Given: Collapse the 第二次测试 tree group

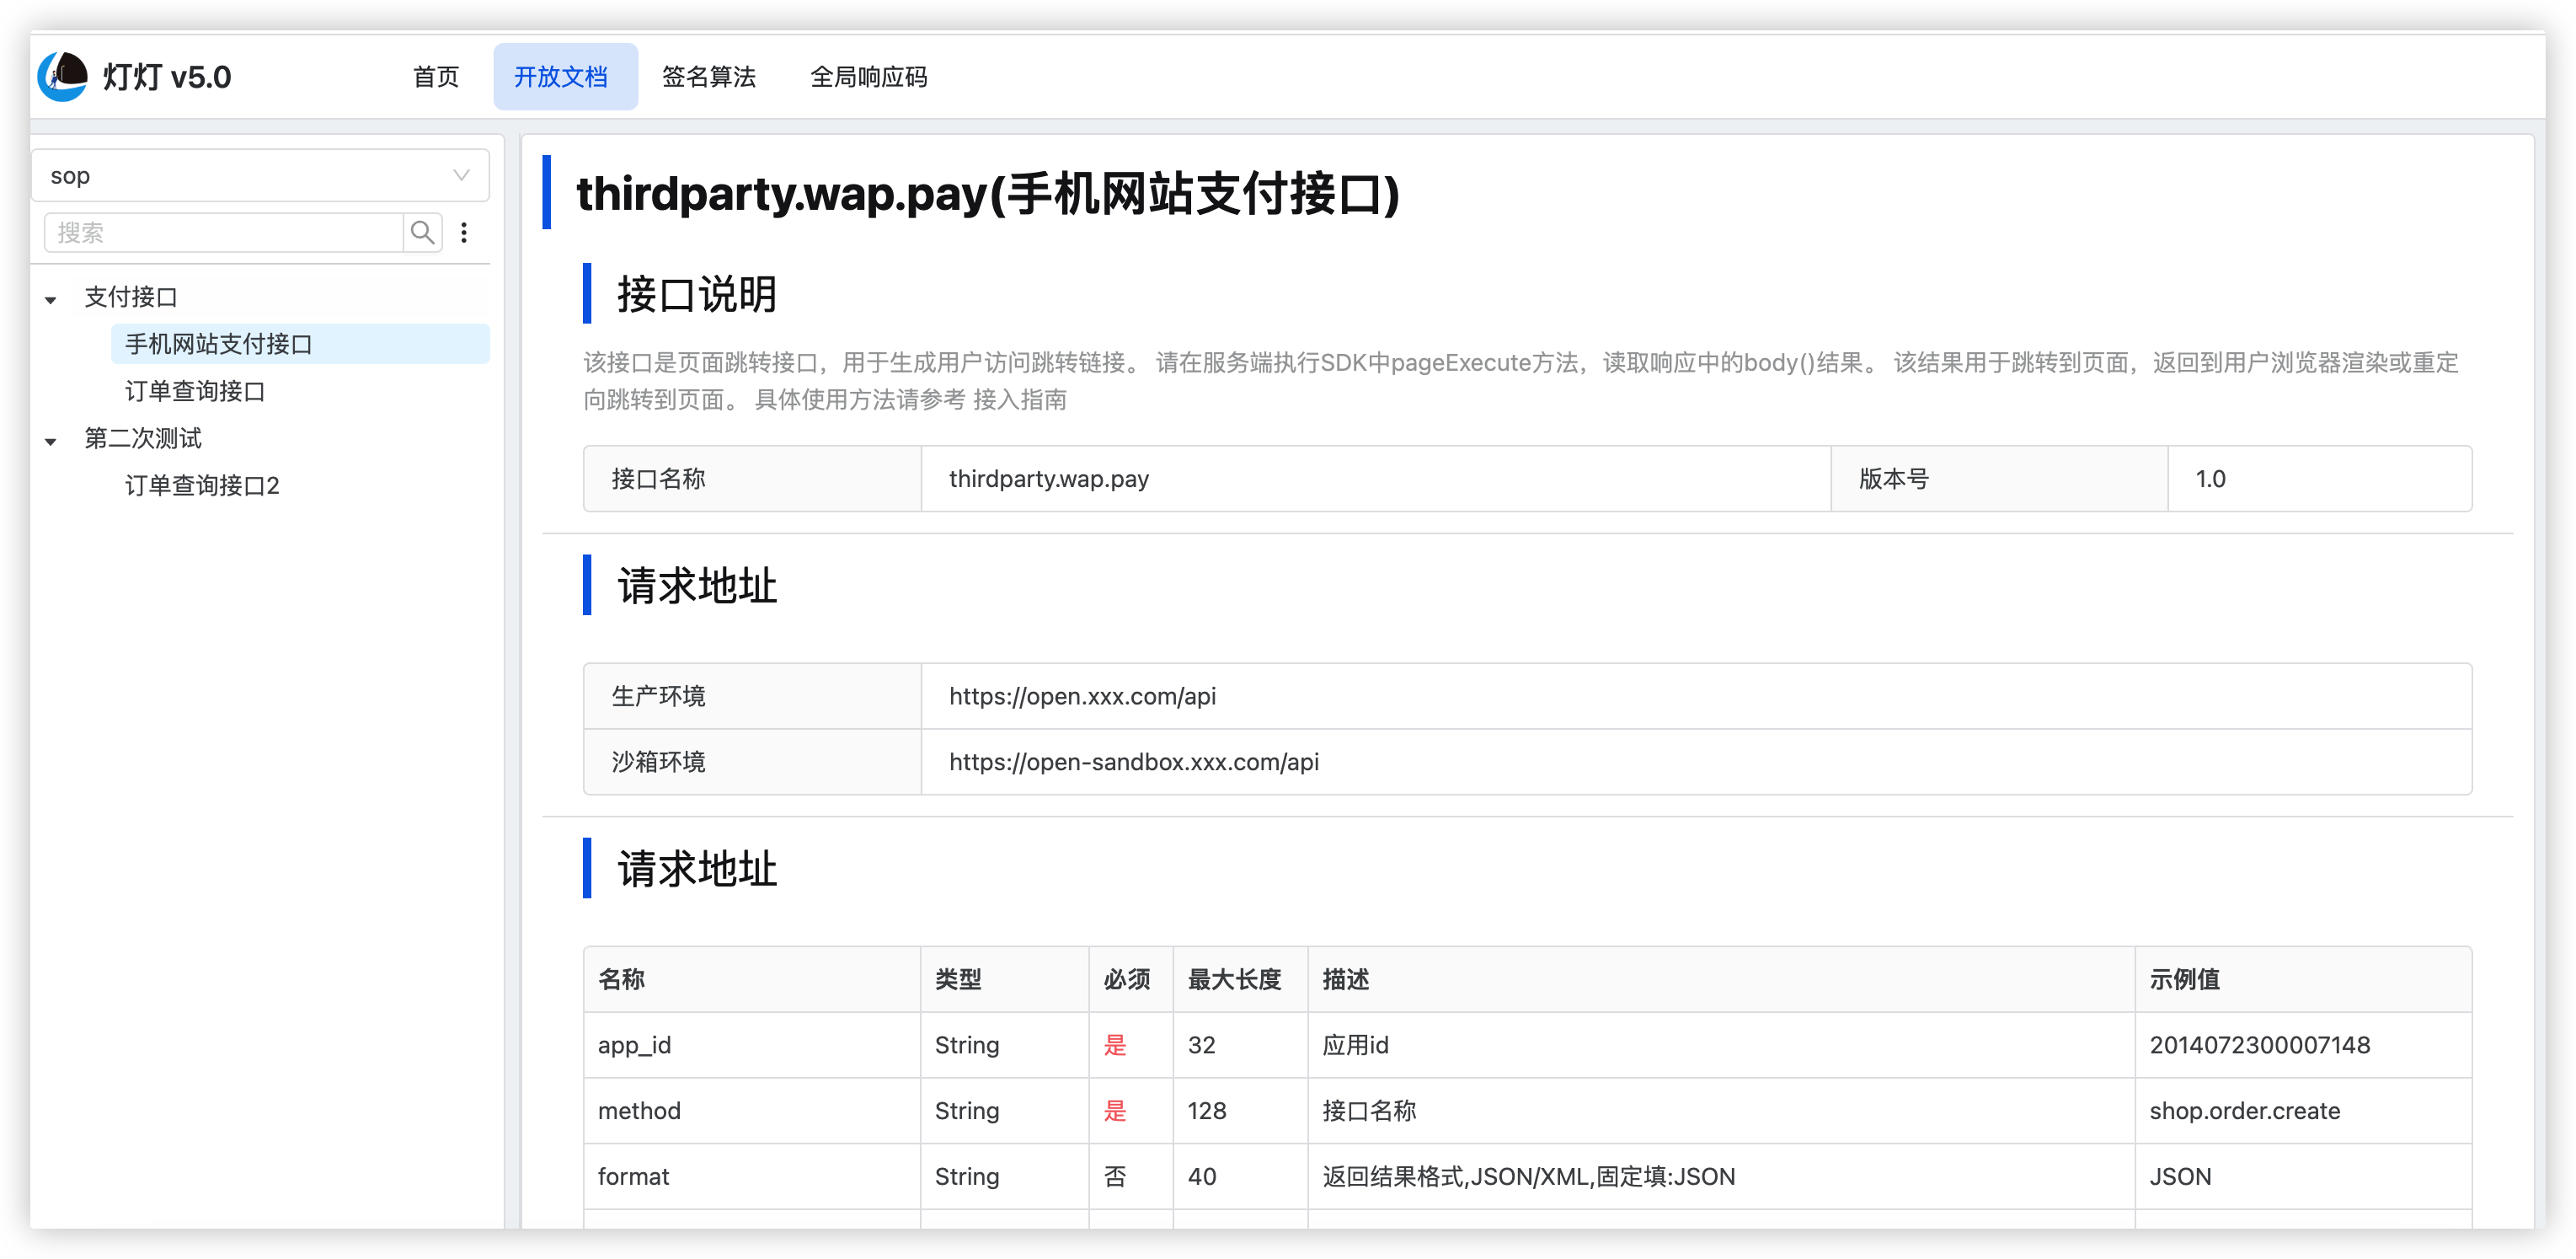Looking at the screenshot, I should pos(51,441).
